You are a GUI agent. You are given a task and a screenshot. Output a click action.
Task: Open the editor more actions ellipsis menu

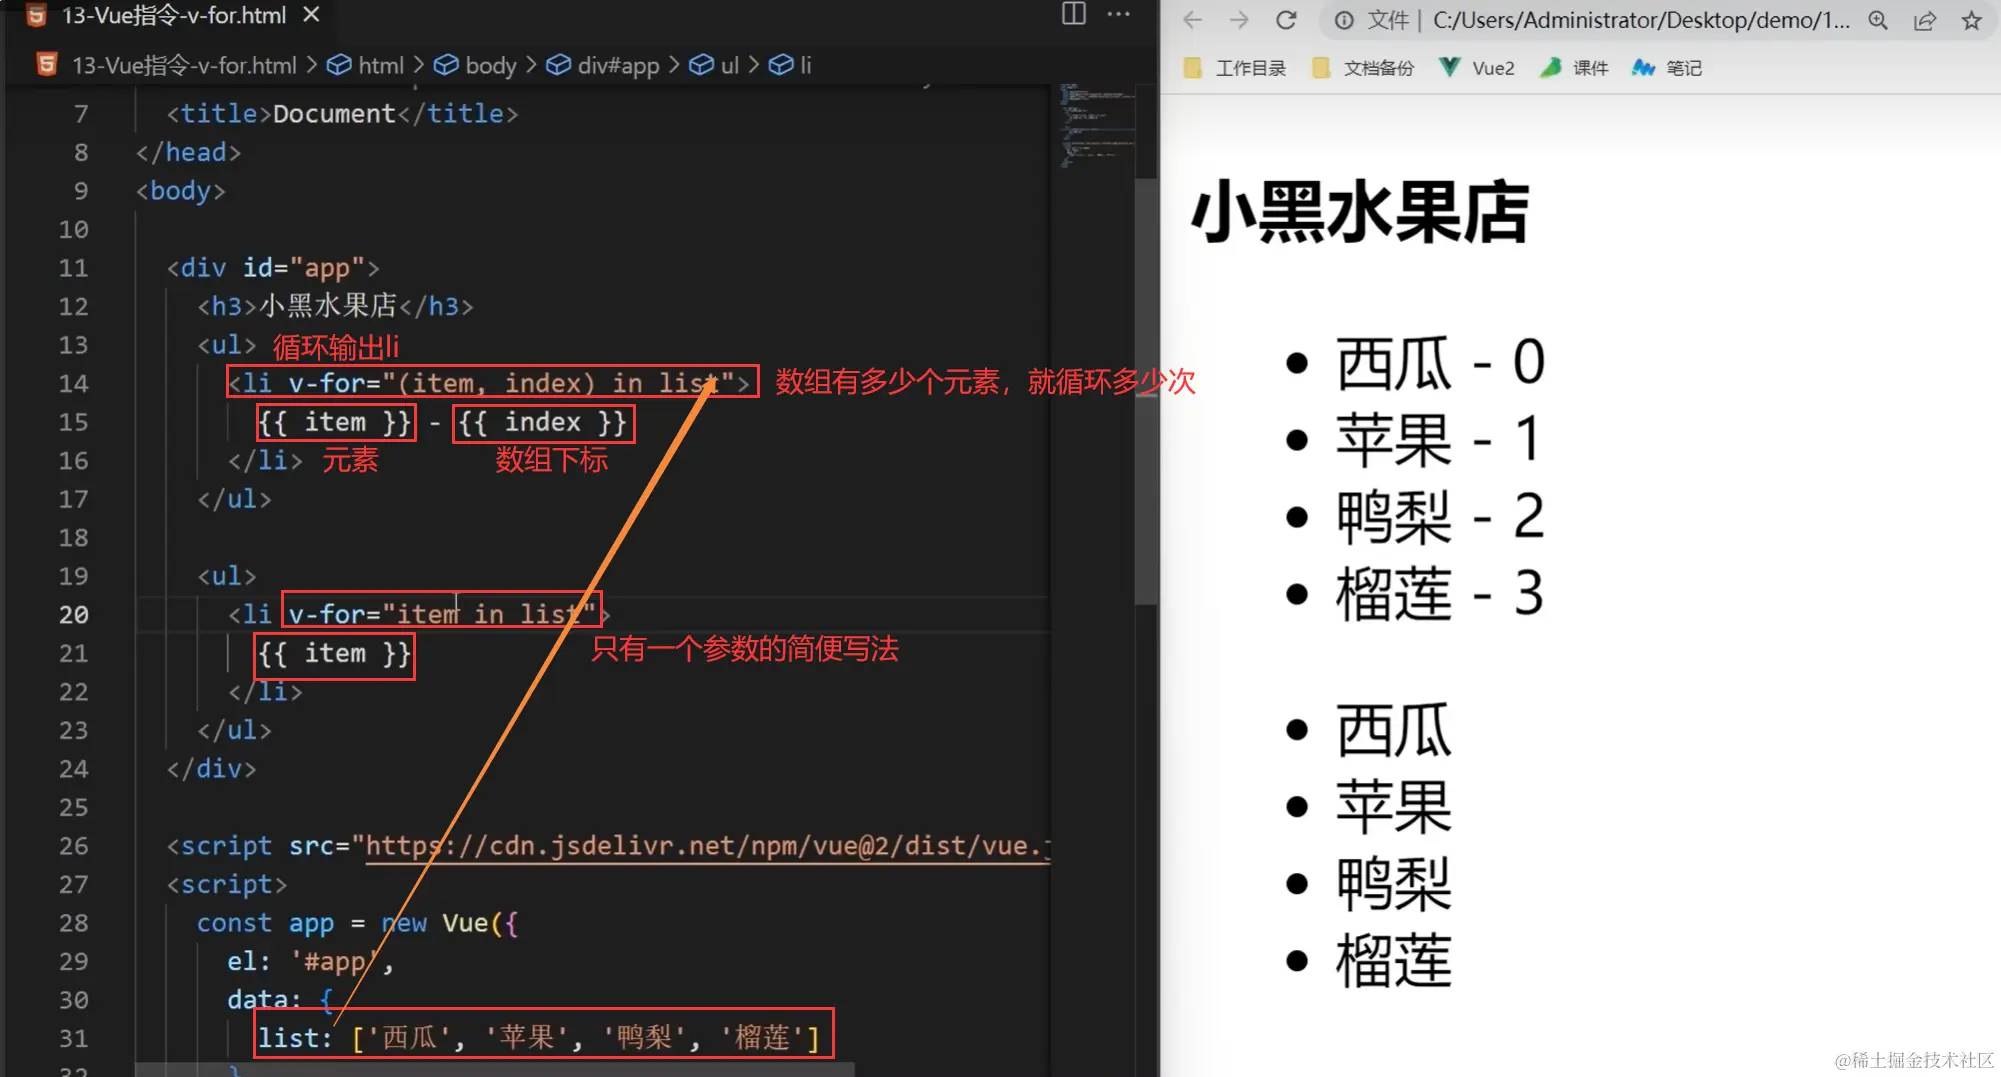click(x=1119, y=14)
